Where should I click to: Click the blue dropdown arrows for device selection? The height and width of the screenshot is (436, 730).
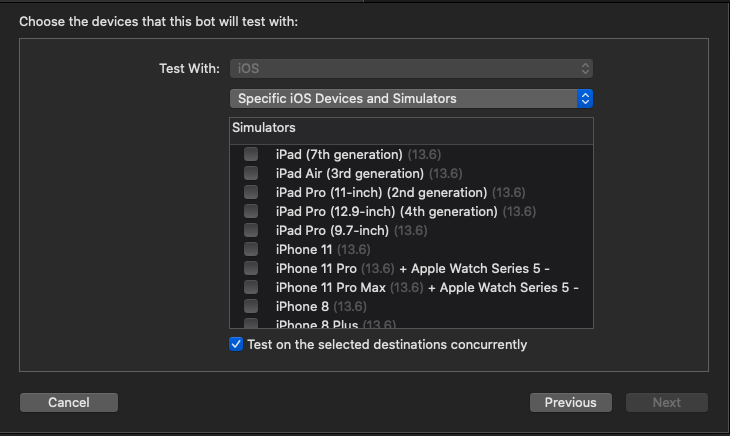585,99
